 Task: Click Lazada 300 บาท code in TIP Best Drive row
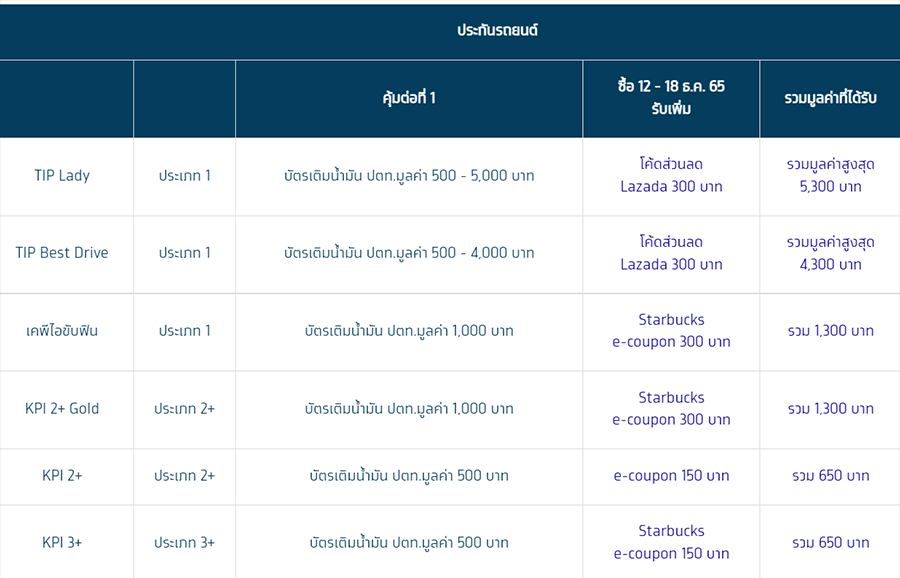coord(671,253)
